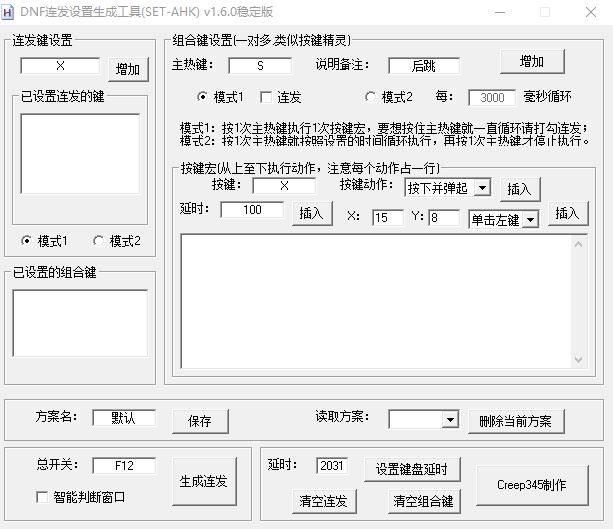Click the 3000 毫秒循环 interval field
This screenshot has width=613, height=529.
pos(492,97)
